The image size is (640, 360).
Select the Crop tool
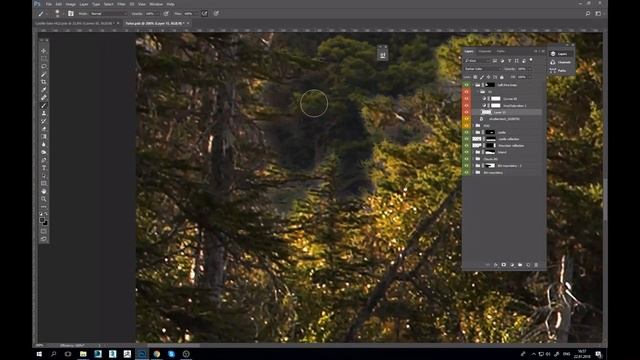coord(44,82)
